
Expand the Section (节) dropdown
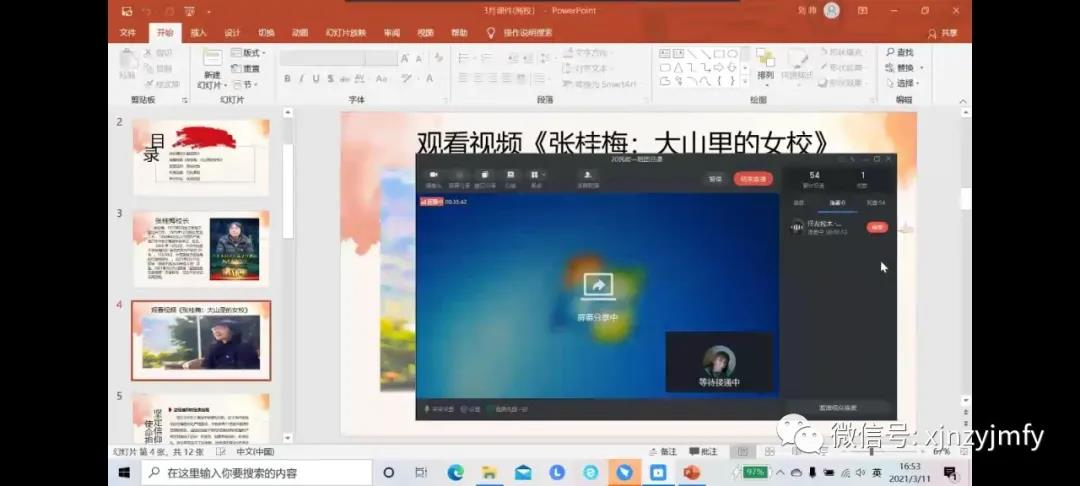[x=244, y=85]
